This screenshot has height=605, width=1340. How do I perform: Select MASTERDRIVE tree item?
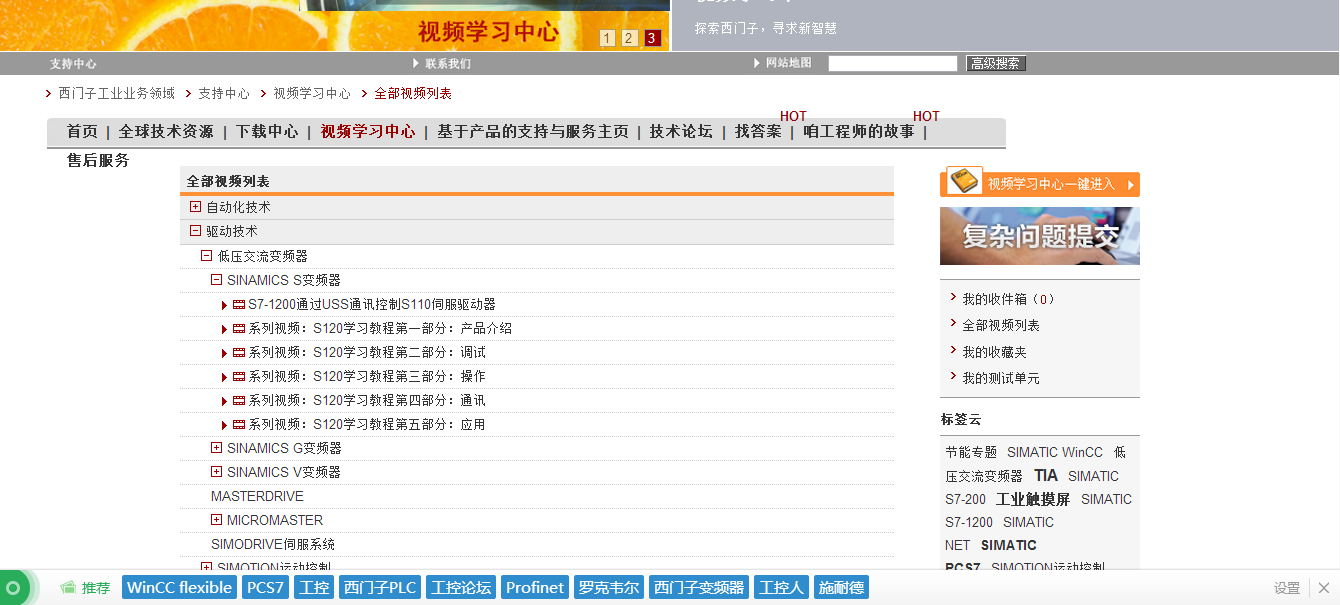coord(257,496)
